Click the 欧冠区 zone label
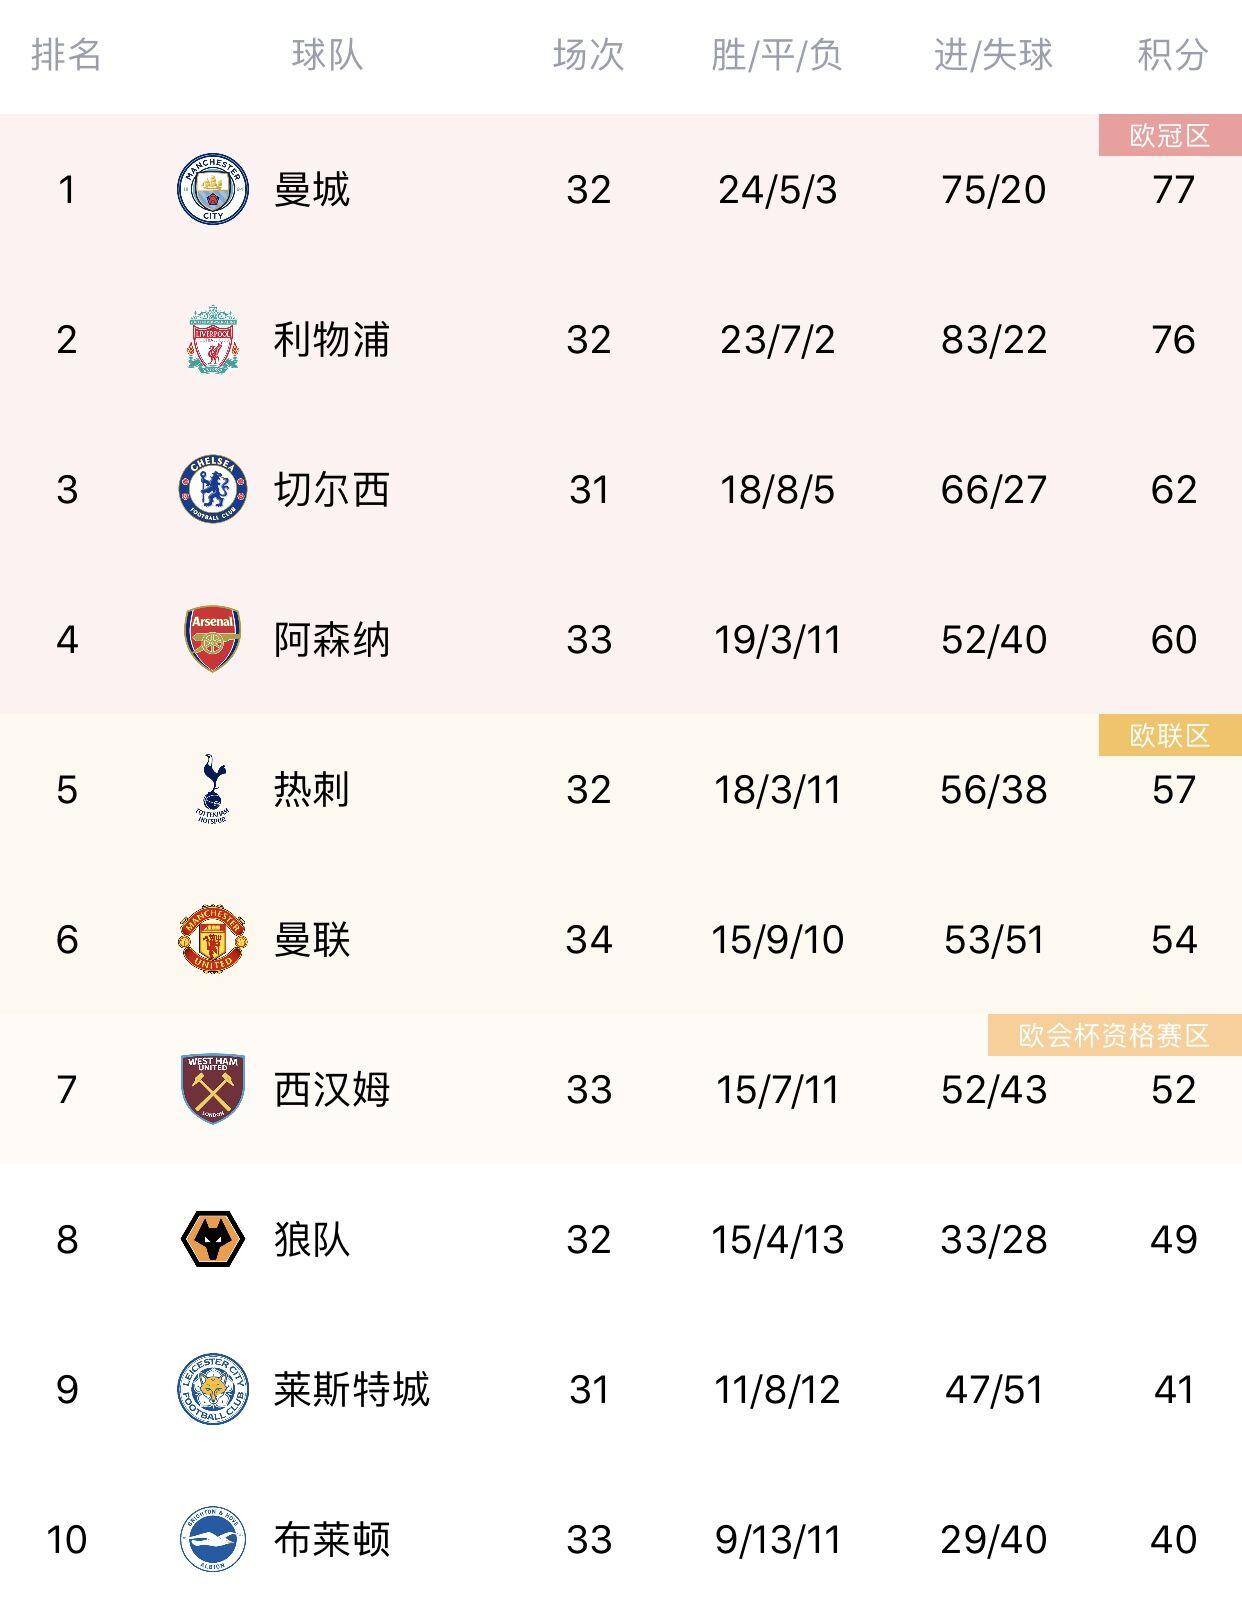Image resolution: width=1242 pixels, height=1599 pixels. coord(1169,136)
